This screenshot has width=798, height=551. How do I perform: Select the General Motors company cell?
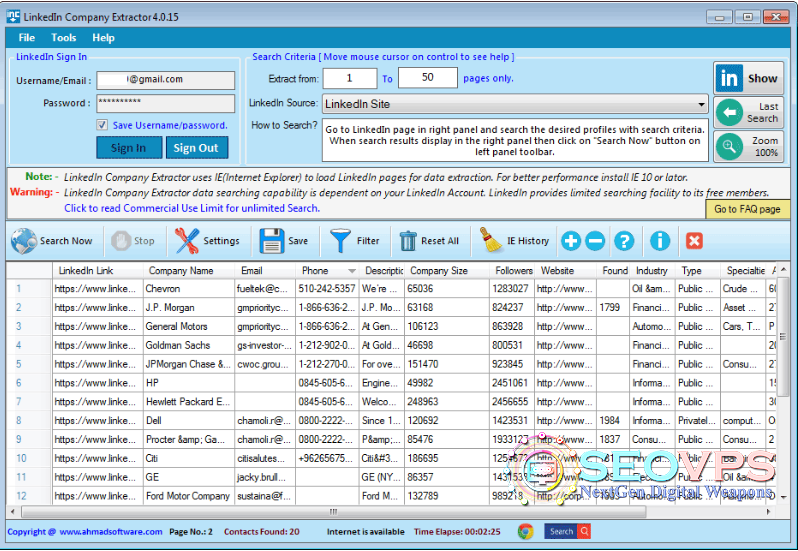(x=189, y=327)
